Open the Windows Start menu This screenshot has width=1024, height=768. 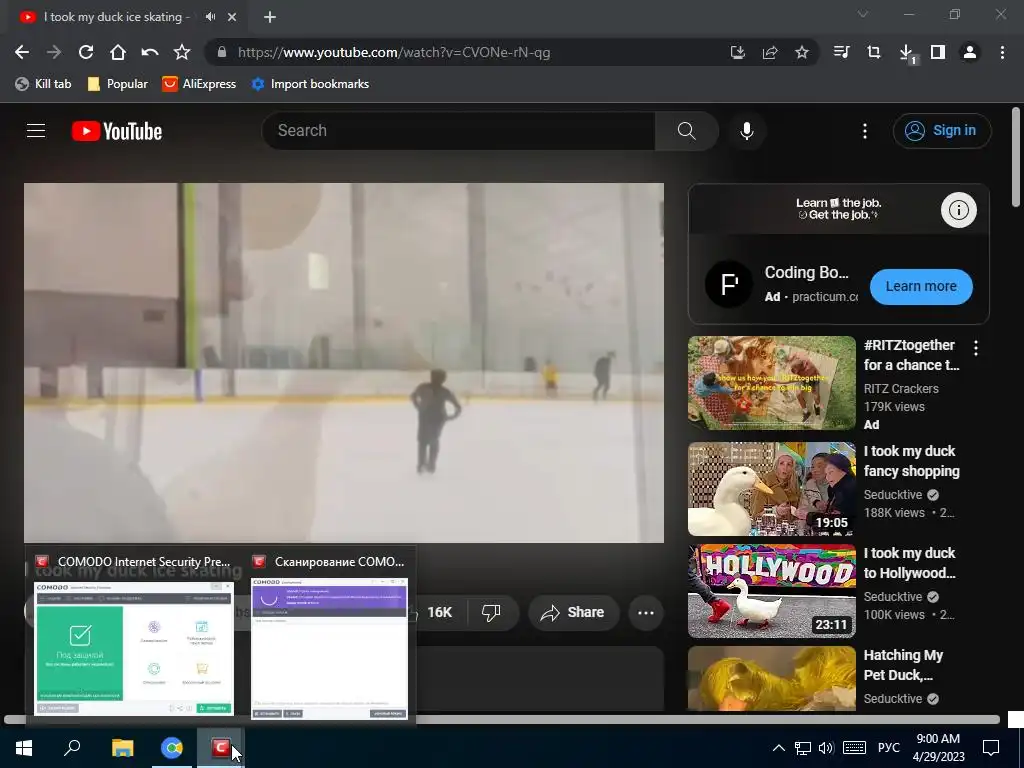(24, 748)
